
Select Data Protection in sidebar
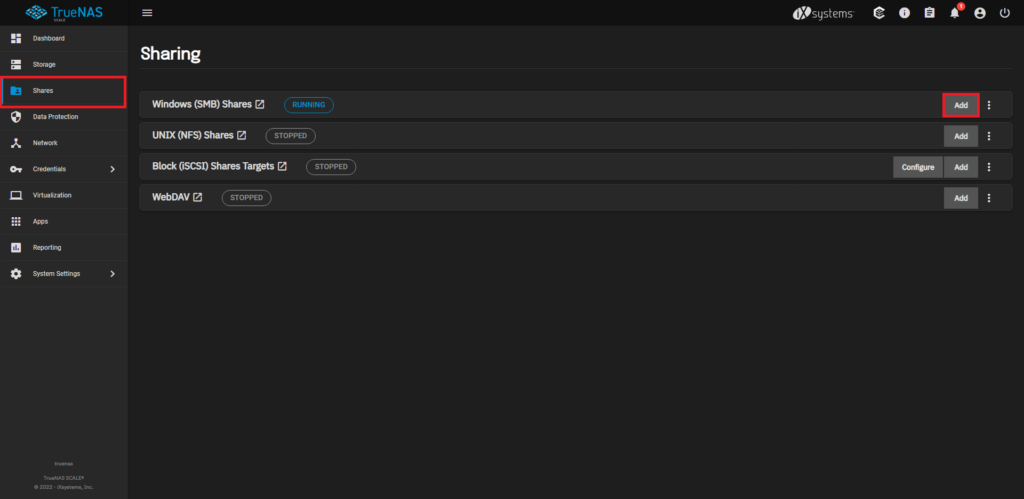[55, 117]
